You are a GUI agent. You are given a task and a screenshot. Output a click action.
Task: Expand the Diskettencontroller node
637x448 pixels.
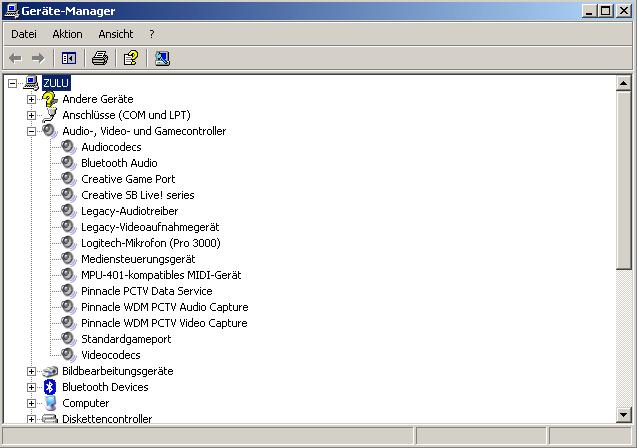[x=31, y=419]
